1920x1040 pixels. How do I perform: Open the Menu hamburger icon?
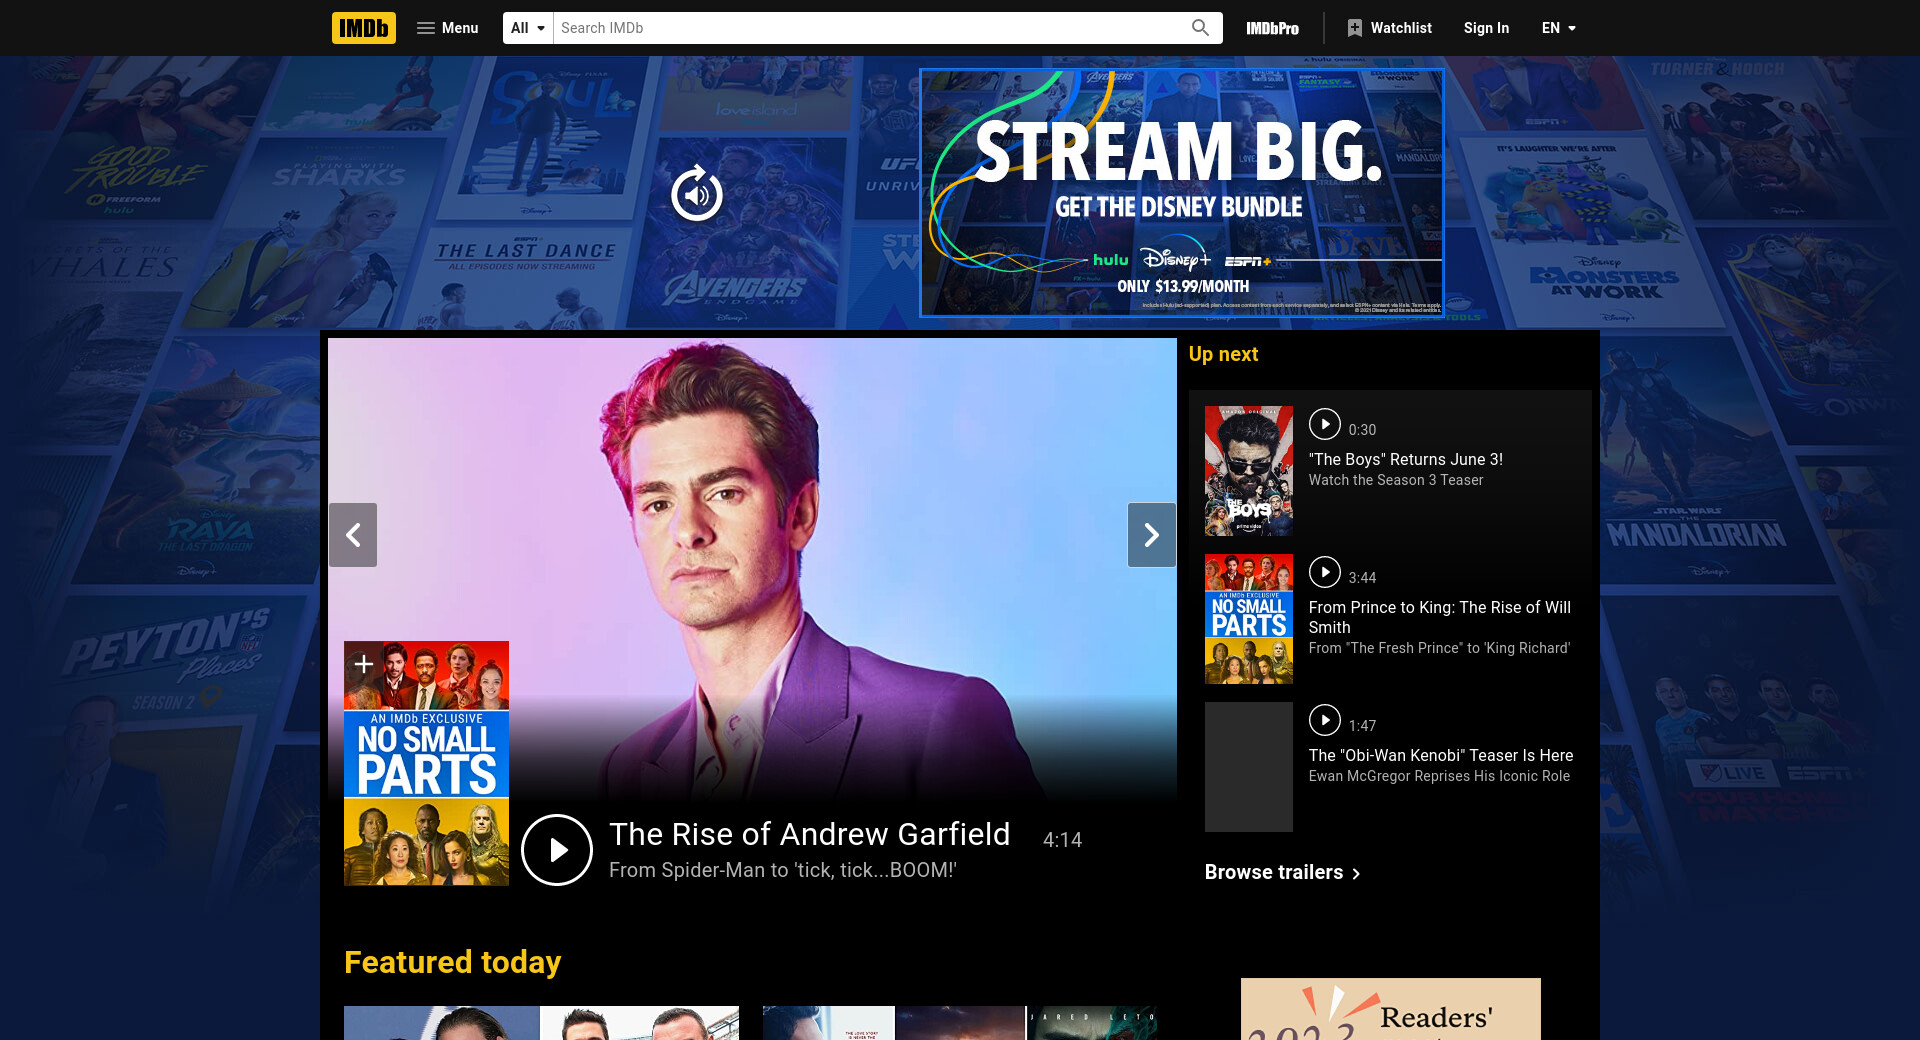pyautogui.click(x=426, y=28)
